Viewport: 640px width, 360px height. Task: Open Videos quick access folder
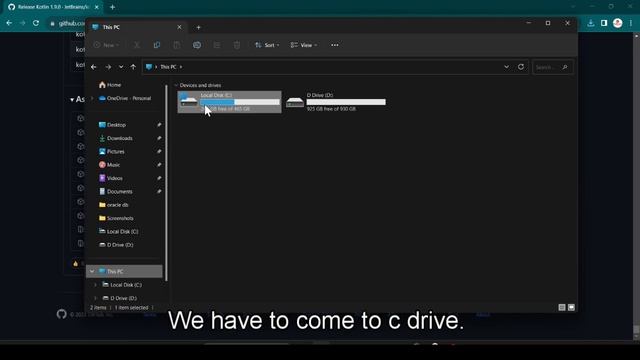click(111, 178)
